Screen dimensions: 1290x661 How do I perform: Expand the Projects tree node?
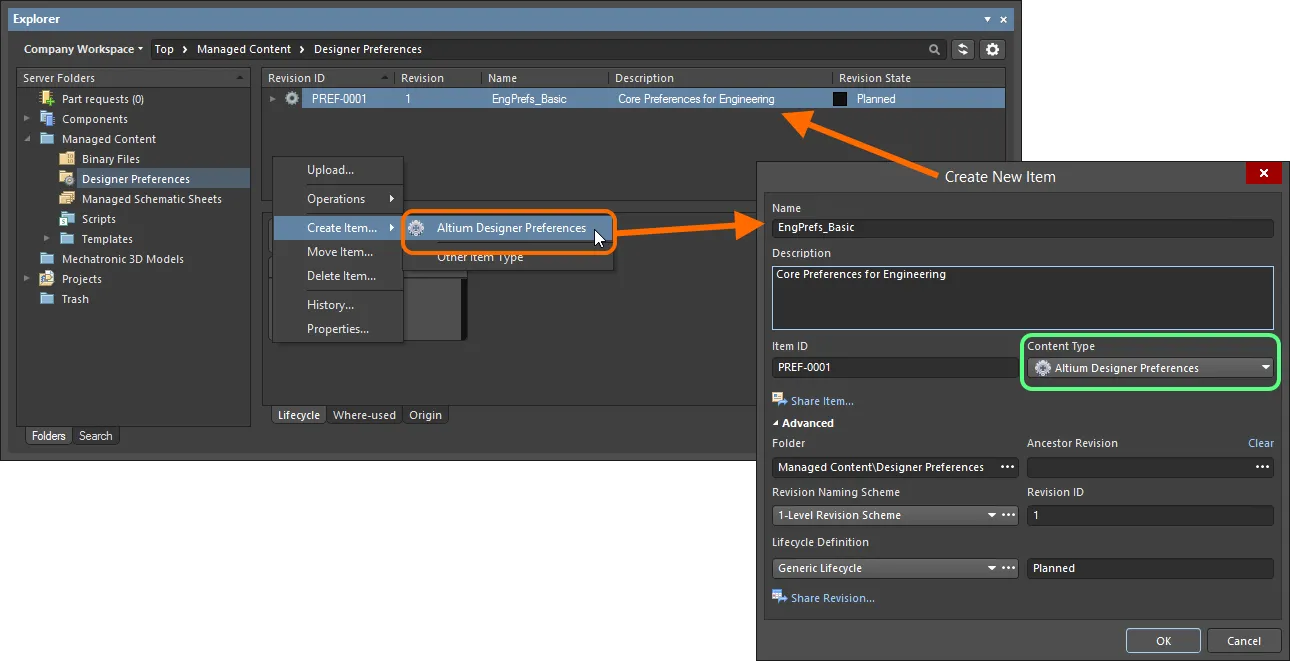(28, 279)
